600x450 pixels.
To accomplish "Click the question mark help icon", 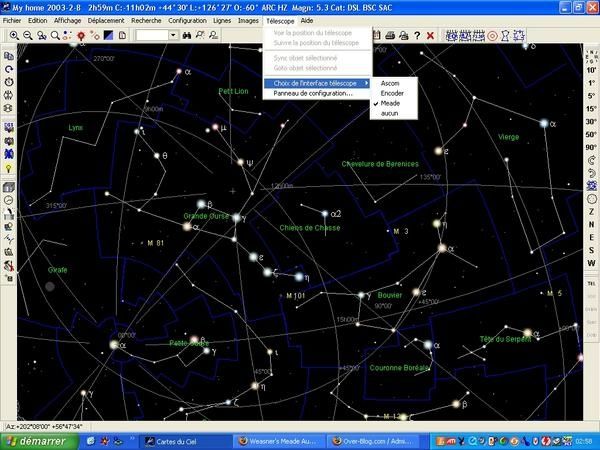I will 417,36.
